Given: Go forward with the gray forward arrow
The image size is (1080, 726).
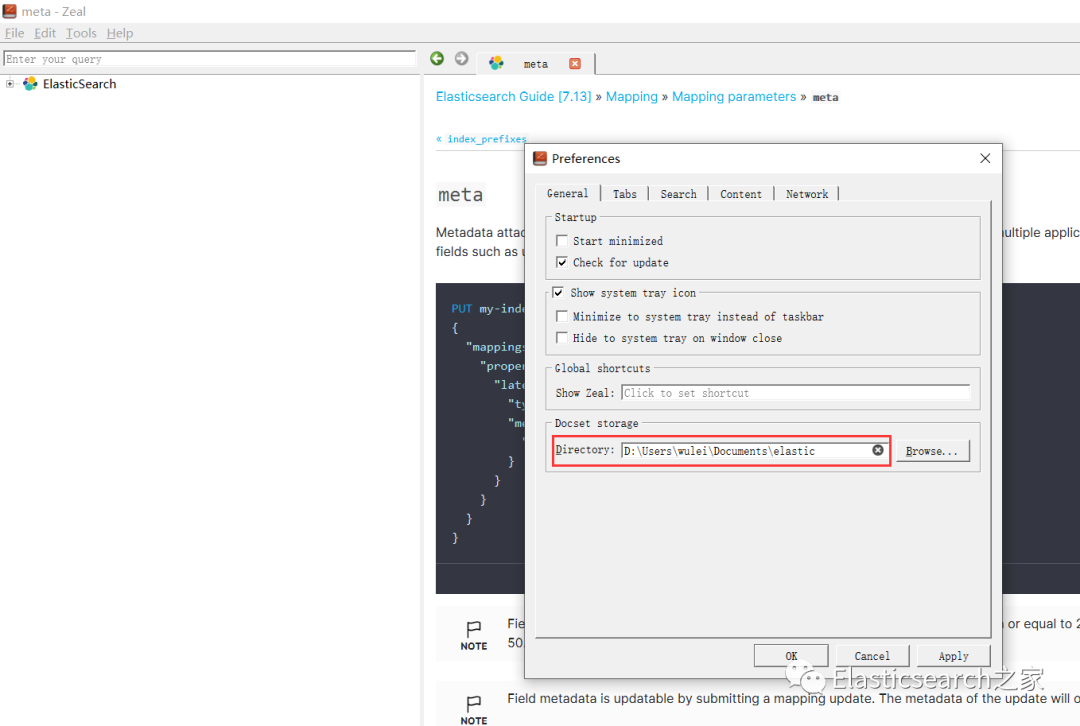Looking at the screenshot, I should [x=461, y=59].
